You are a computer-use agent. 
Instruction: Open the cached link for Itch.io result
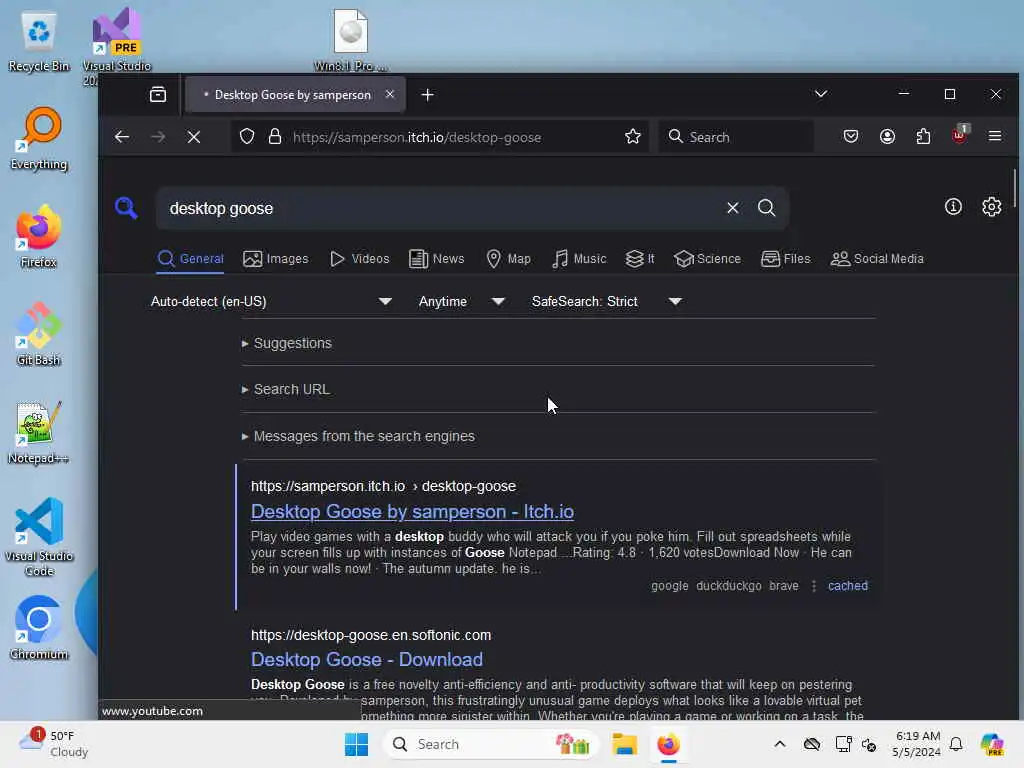coord(848,586)
